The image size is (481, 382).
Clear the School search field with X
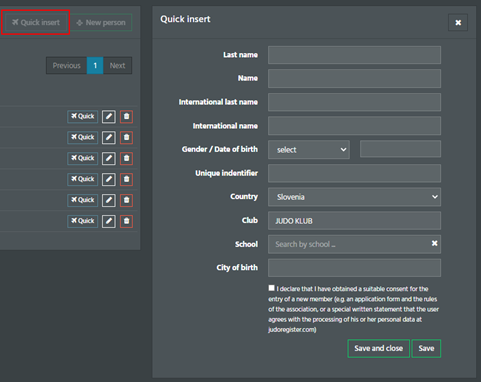(434, 243)
